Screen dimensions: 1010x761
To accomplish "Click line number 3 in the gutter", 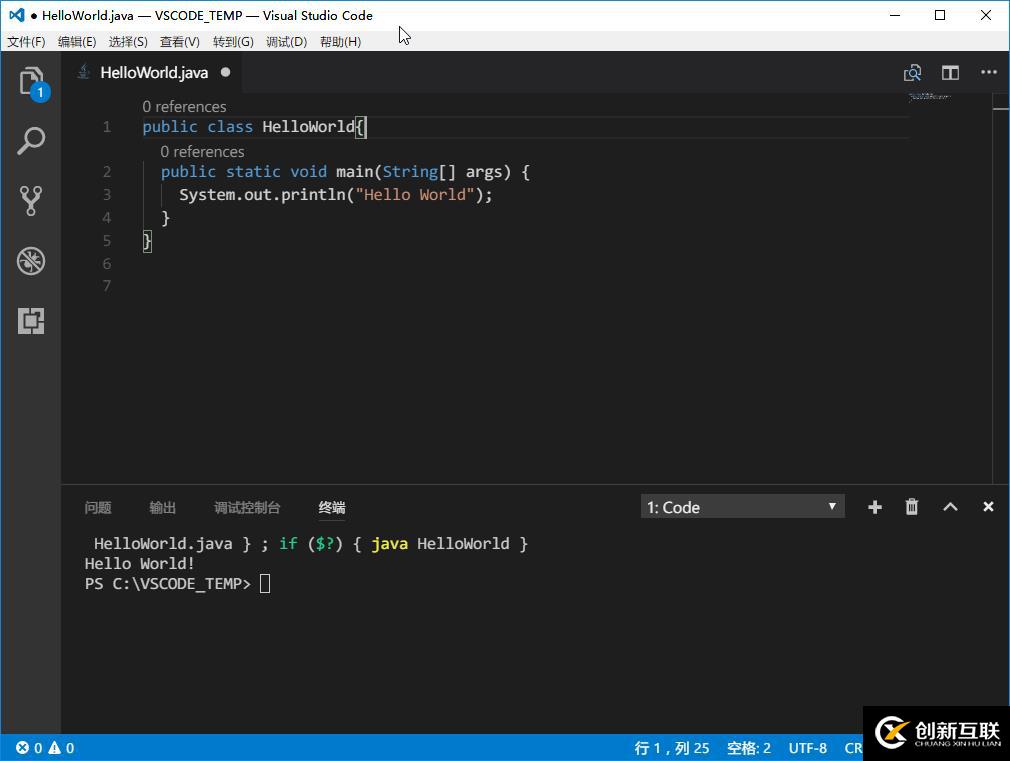I will [x=107, y=195].
